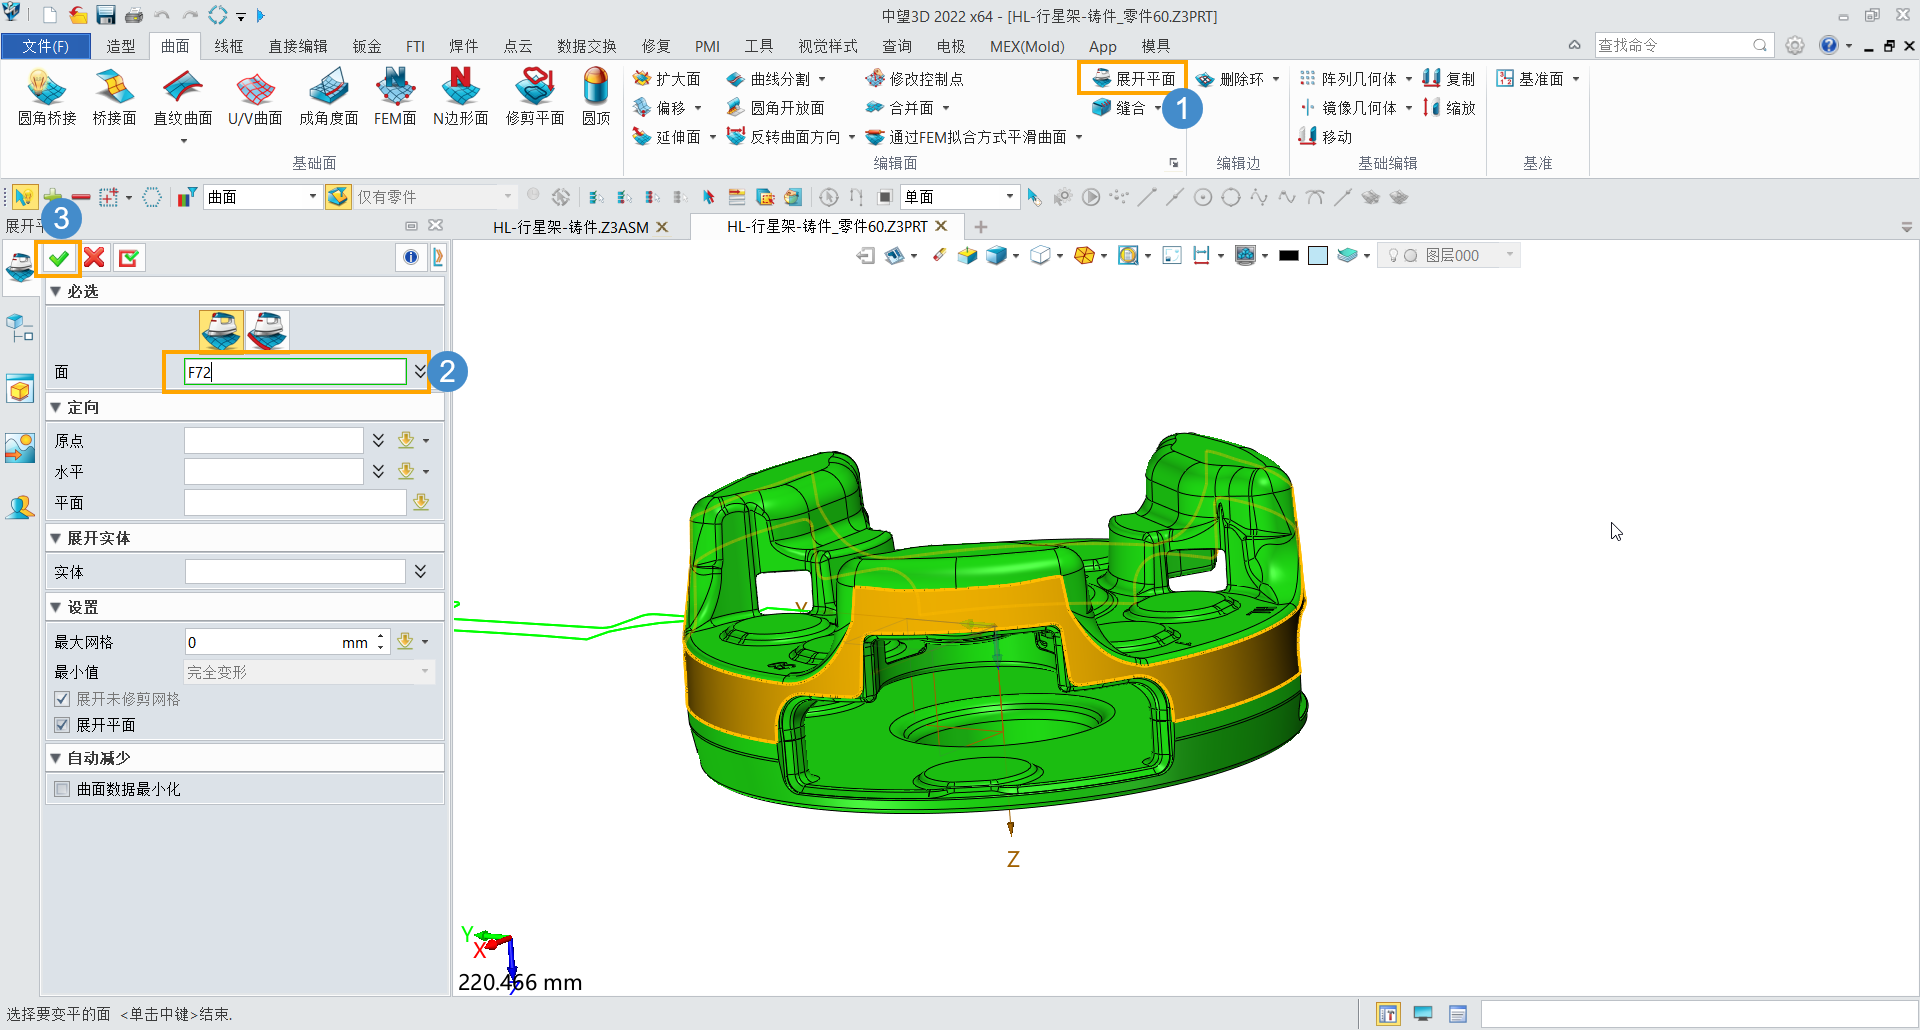The image size is (1920, 1030).
Task: Select the 桥接面 tool
Action: tap(114, 98)
